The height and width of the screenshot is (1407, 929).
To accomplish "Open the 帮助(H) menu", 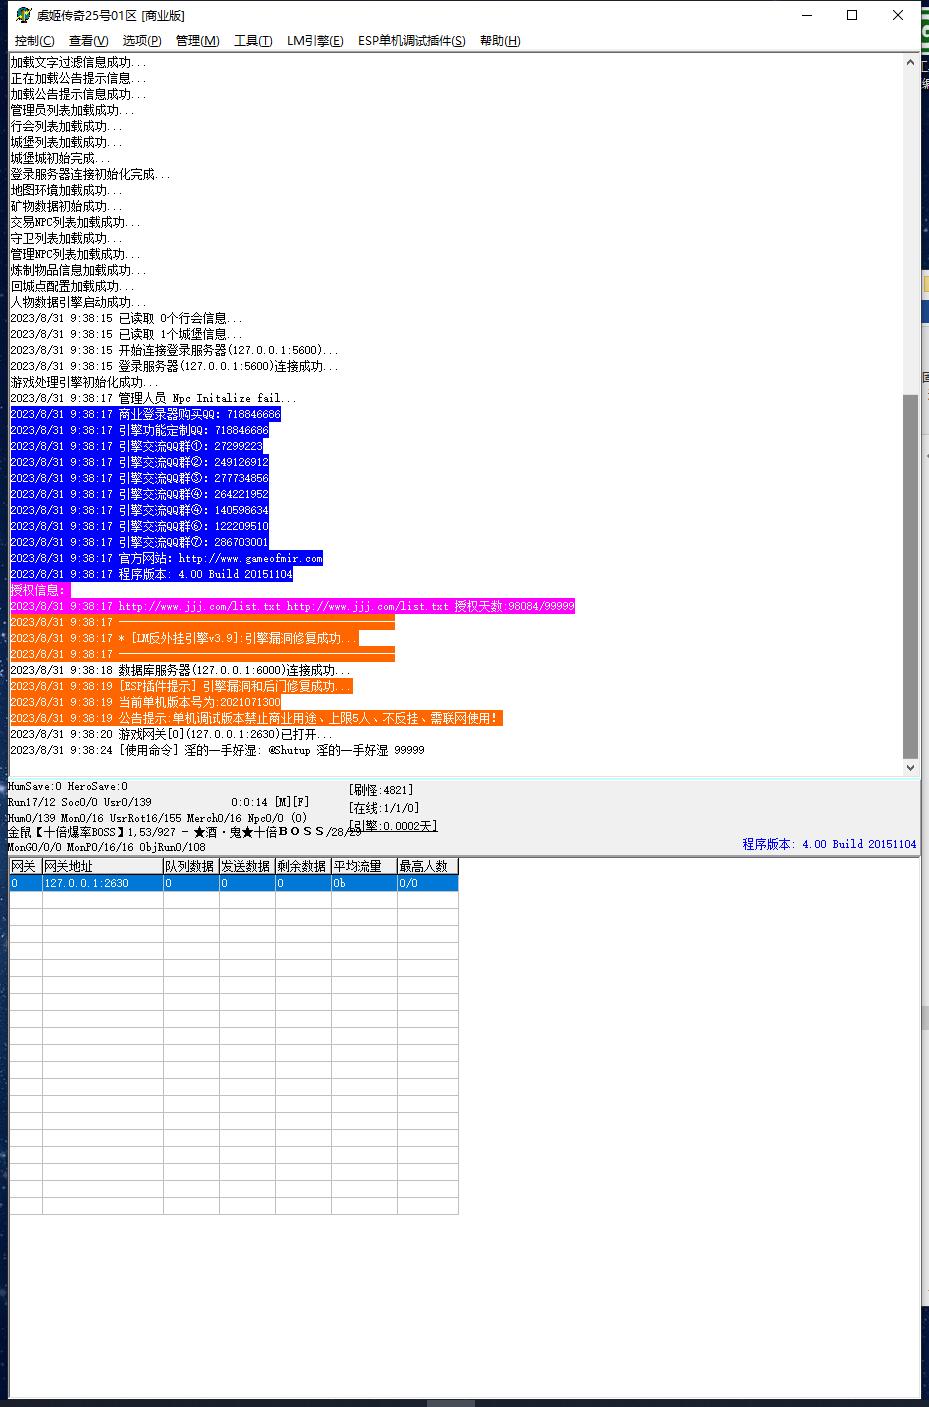I will 499,41.
